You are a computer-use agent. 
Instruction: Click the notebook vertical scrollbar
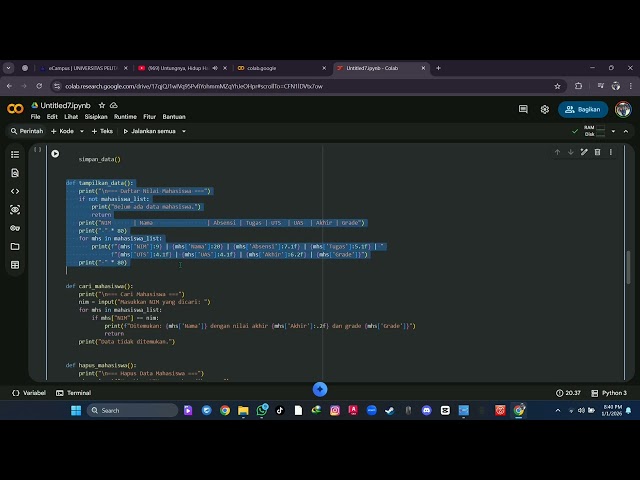coord(628,267)
